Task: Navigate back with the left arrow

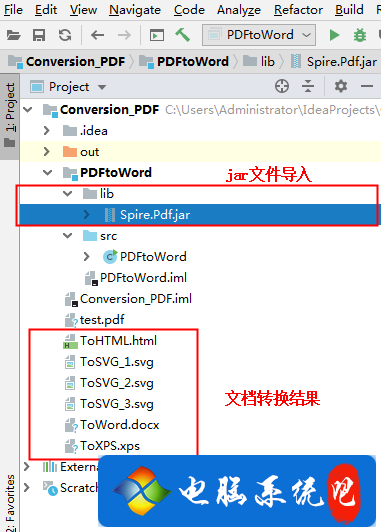Action: [97, 35]
